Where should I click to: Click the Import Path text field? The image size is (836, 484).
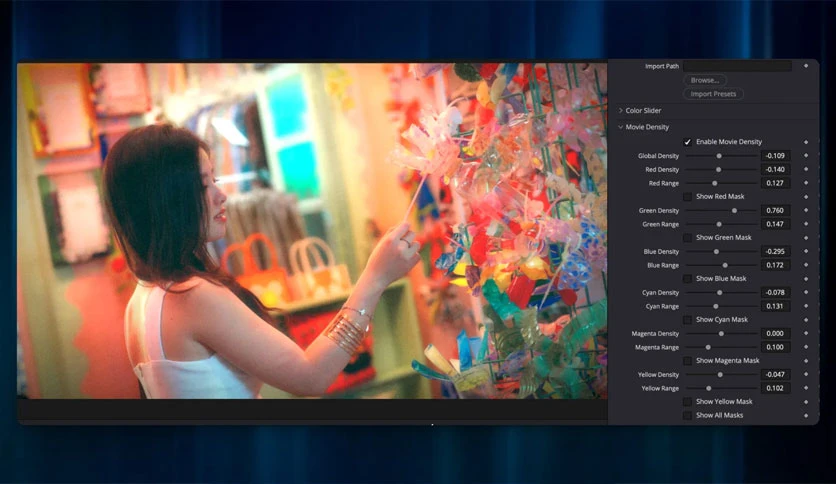click(x=737, y=66)
